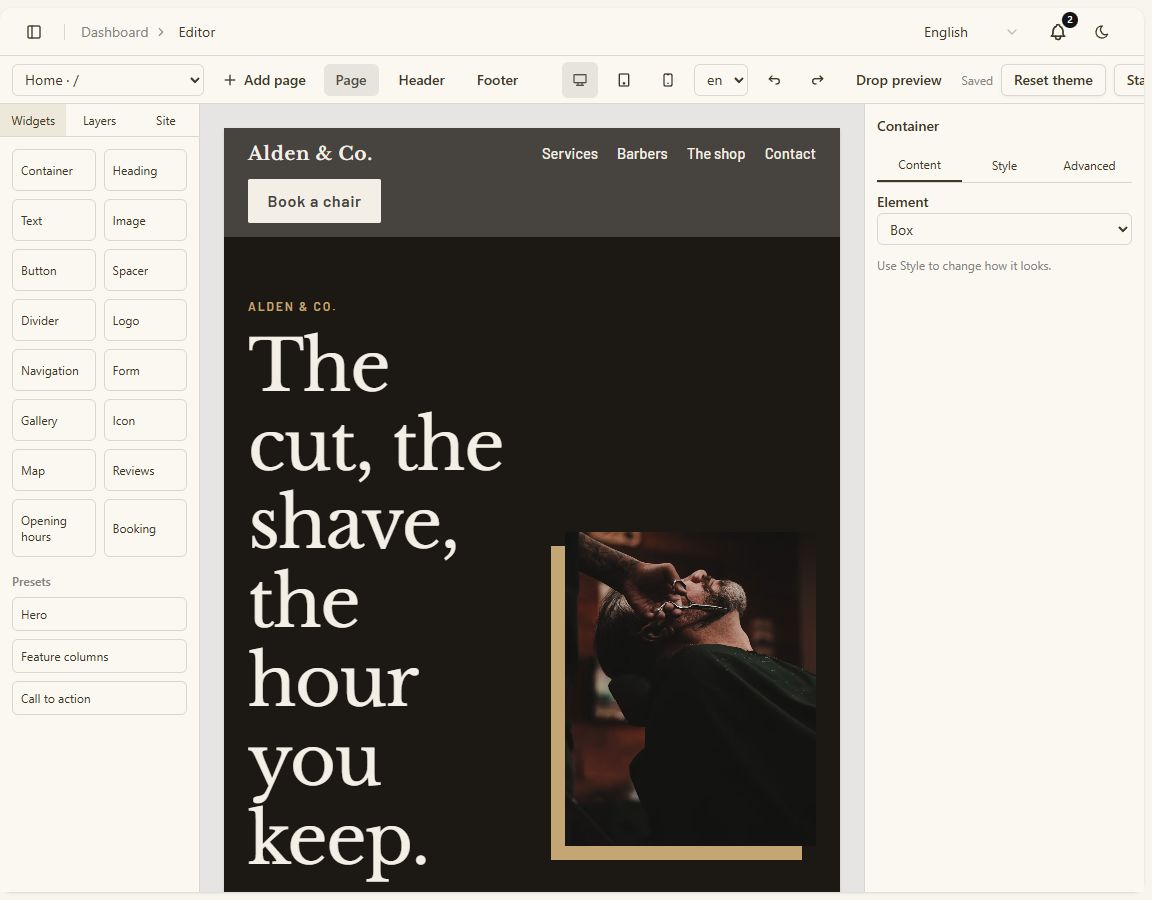Screen dimensions: 1152x900
Task: Select the Opening hours widget
Action: tap(54, 528)
